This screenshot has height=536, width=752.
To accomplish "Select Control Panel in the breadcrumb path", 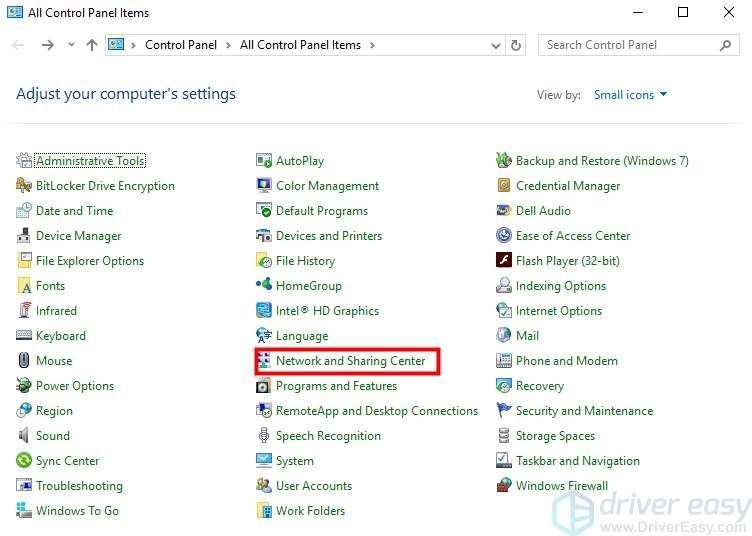I will tap(181, 45).
